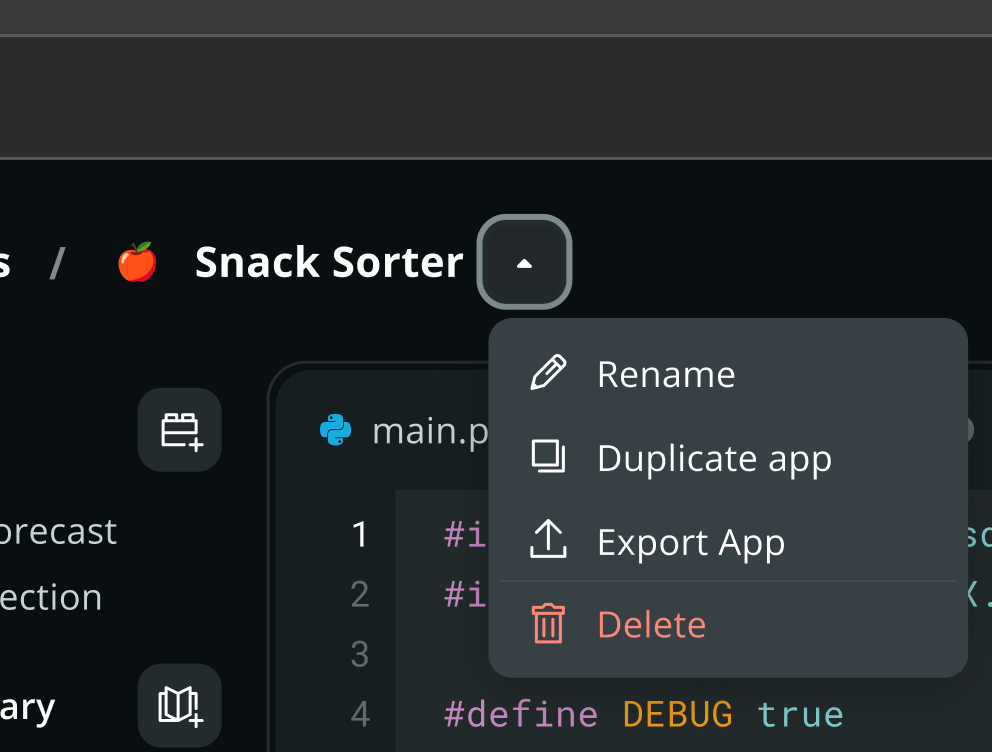The image size is (992, 752).
Task: Open the sidebar item ending in 'orecast'
Action: click(58, 531)
